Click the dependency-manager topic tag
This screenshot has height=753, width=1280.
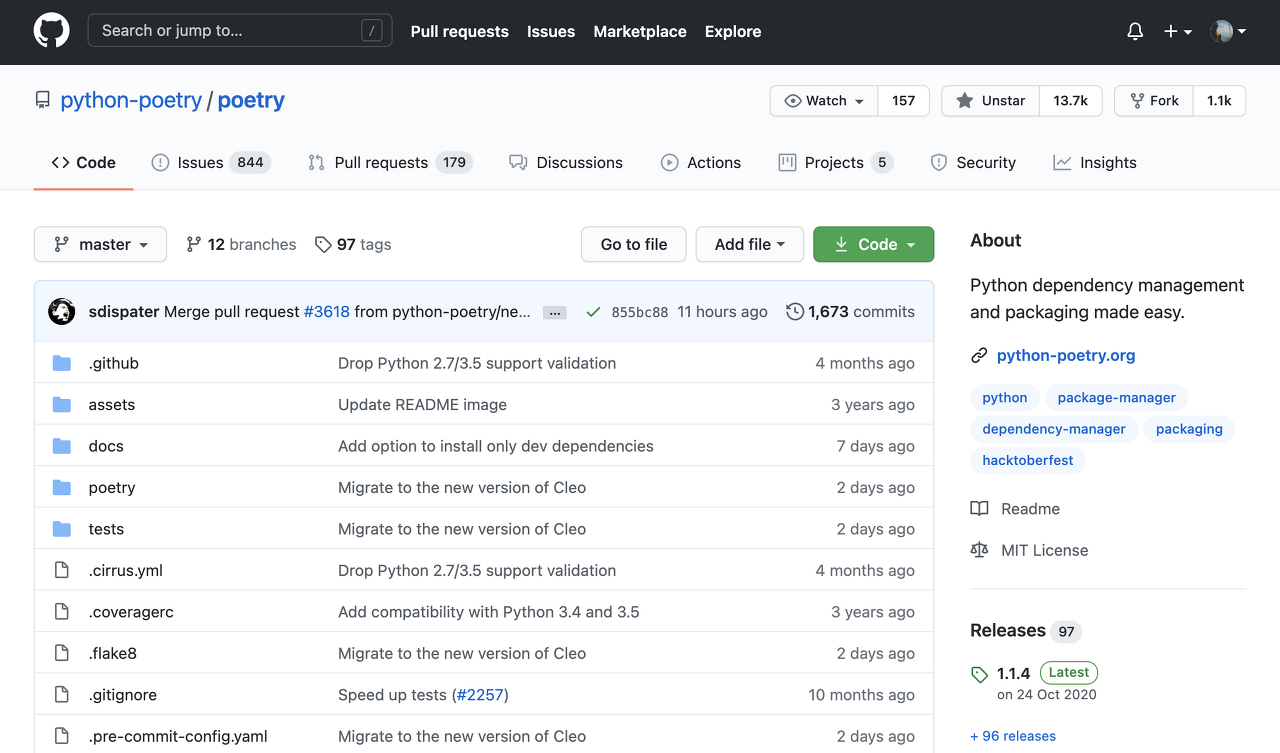click(x=1054, y=429)
